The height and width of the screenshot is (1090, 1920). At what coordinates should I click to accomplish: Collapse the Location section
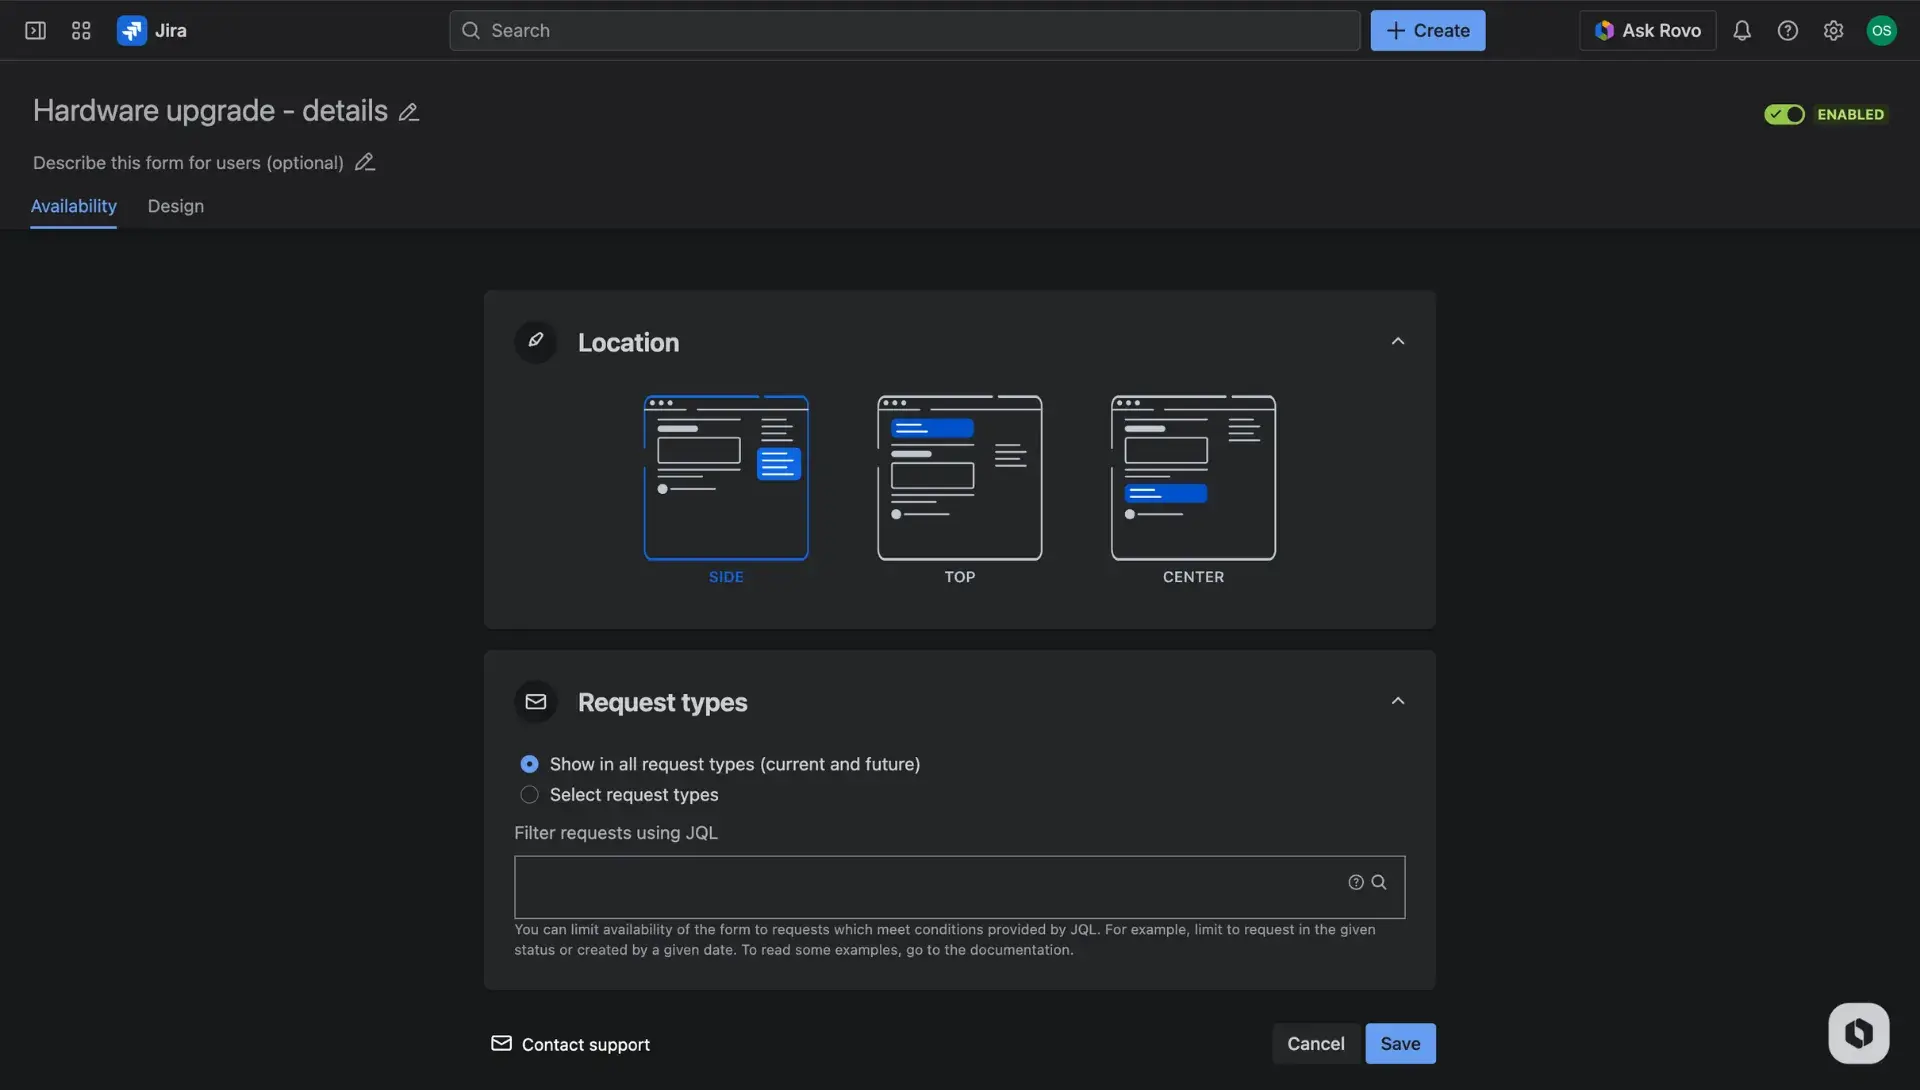tap(1397, 340)
